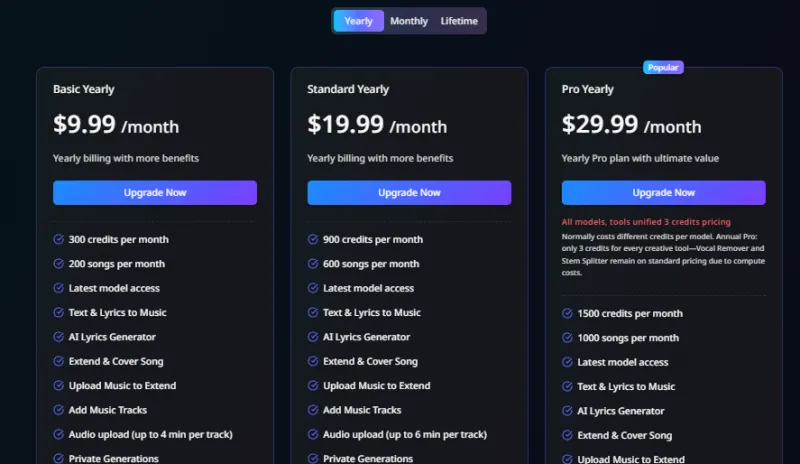
Task: Click checkmark icon beside 900 credits per month
Action: point(313,240)
